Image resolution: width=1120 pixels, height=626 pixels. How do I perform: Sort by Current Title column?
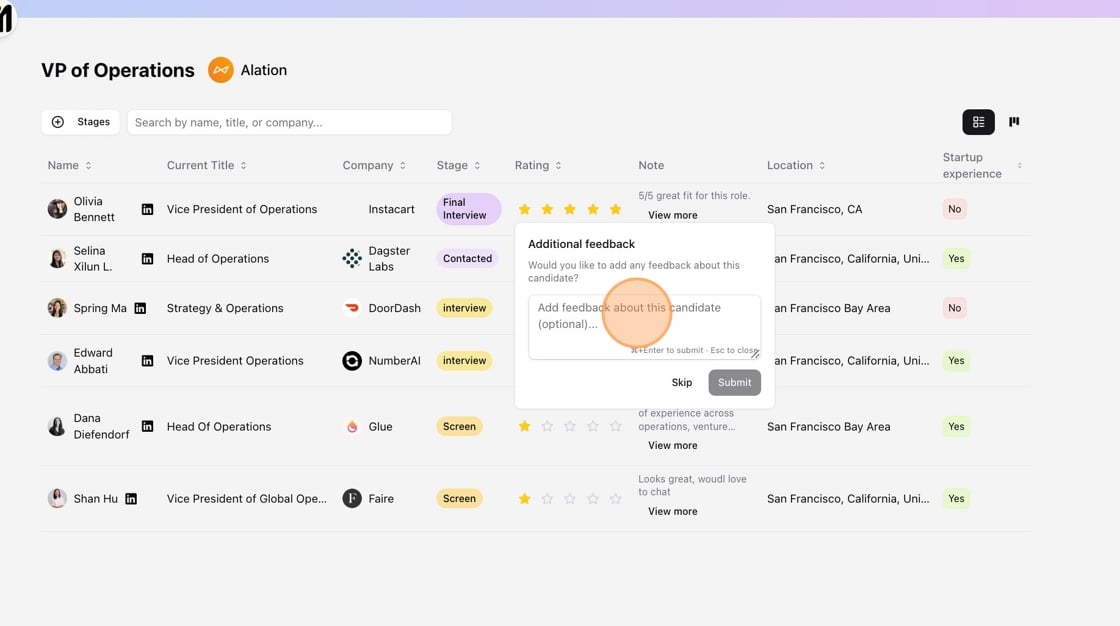coord(206,165)
